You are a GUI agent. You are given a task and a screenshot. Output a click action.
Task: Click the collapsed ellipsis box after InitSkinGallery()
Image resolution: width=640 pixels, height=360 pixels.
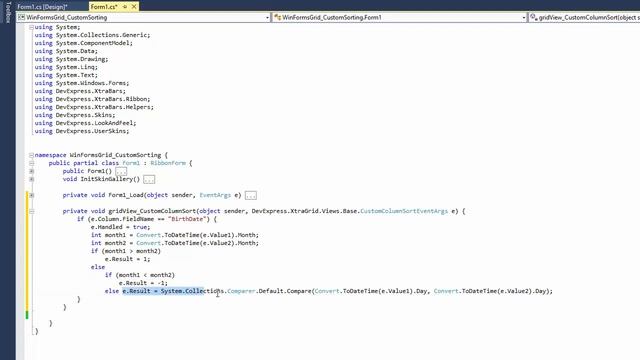pos(149,180)
